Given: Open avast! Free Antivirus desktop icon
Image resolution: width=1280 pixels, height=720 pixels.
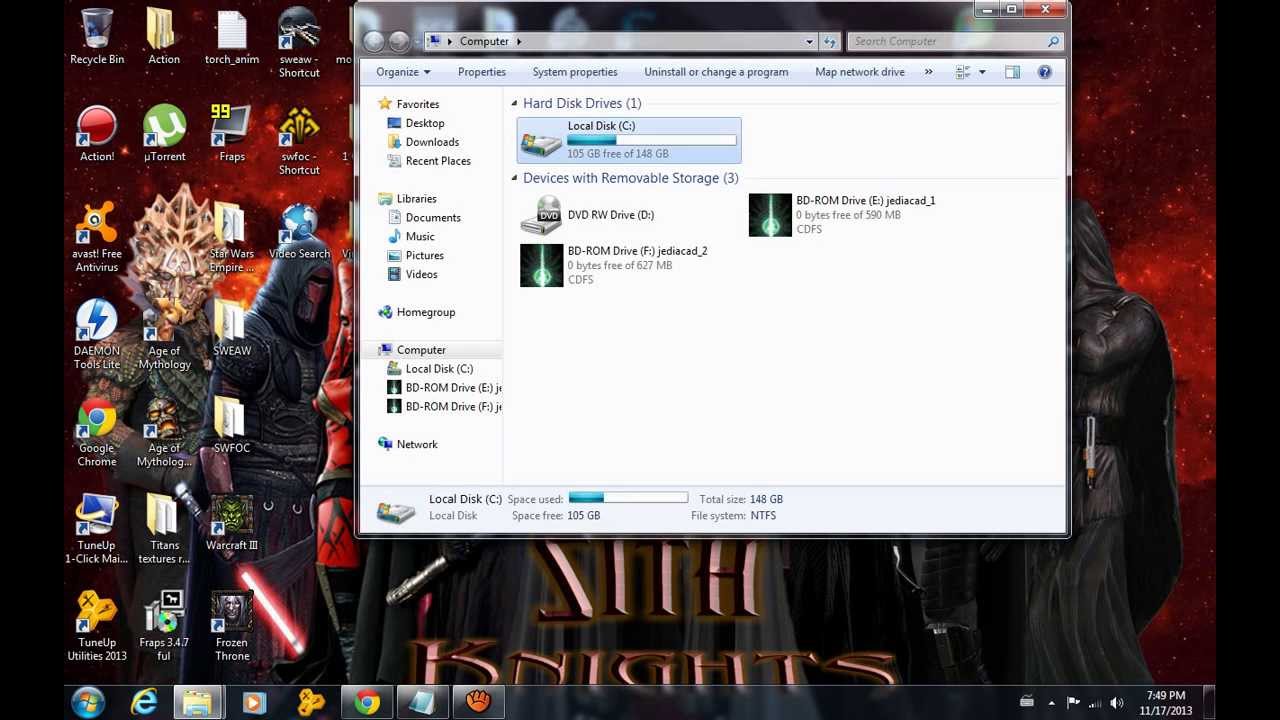Looking at the screenshot, I should (97, 238).
